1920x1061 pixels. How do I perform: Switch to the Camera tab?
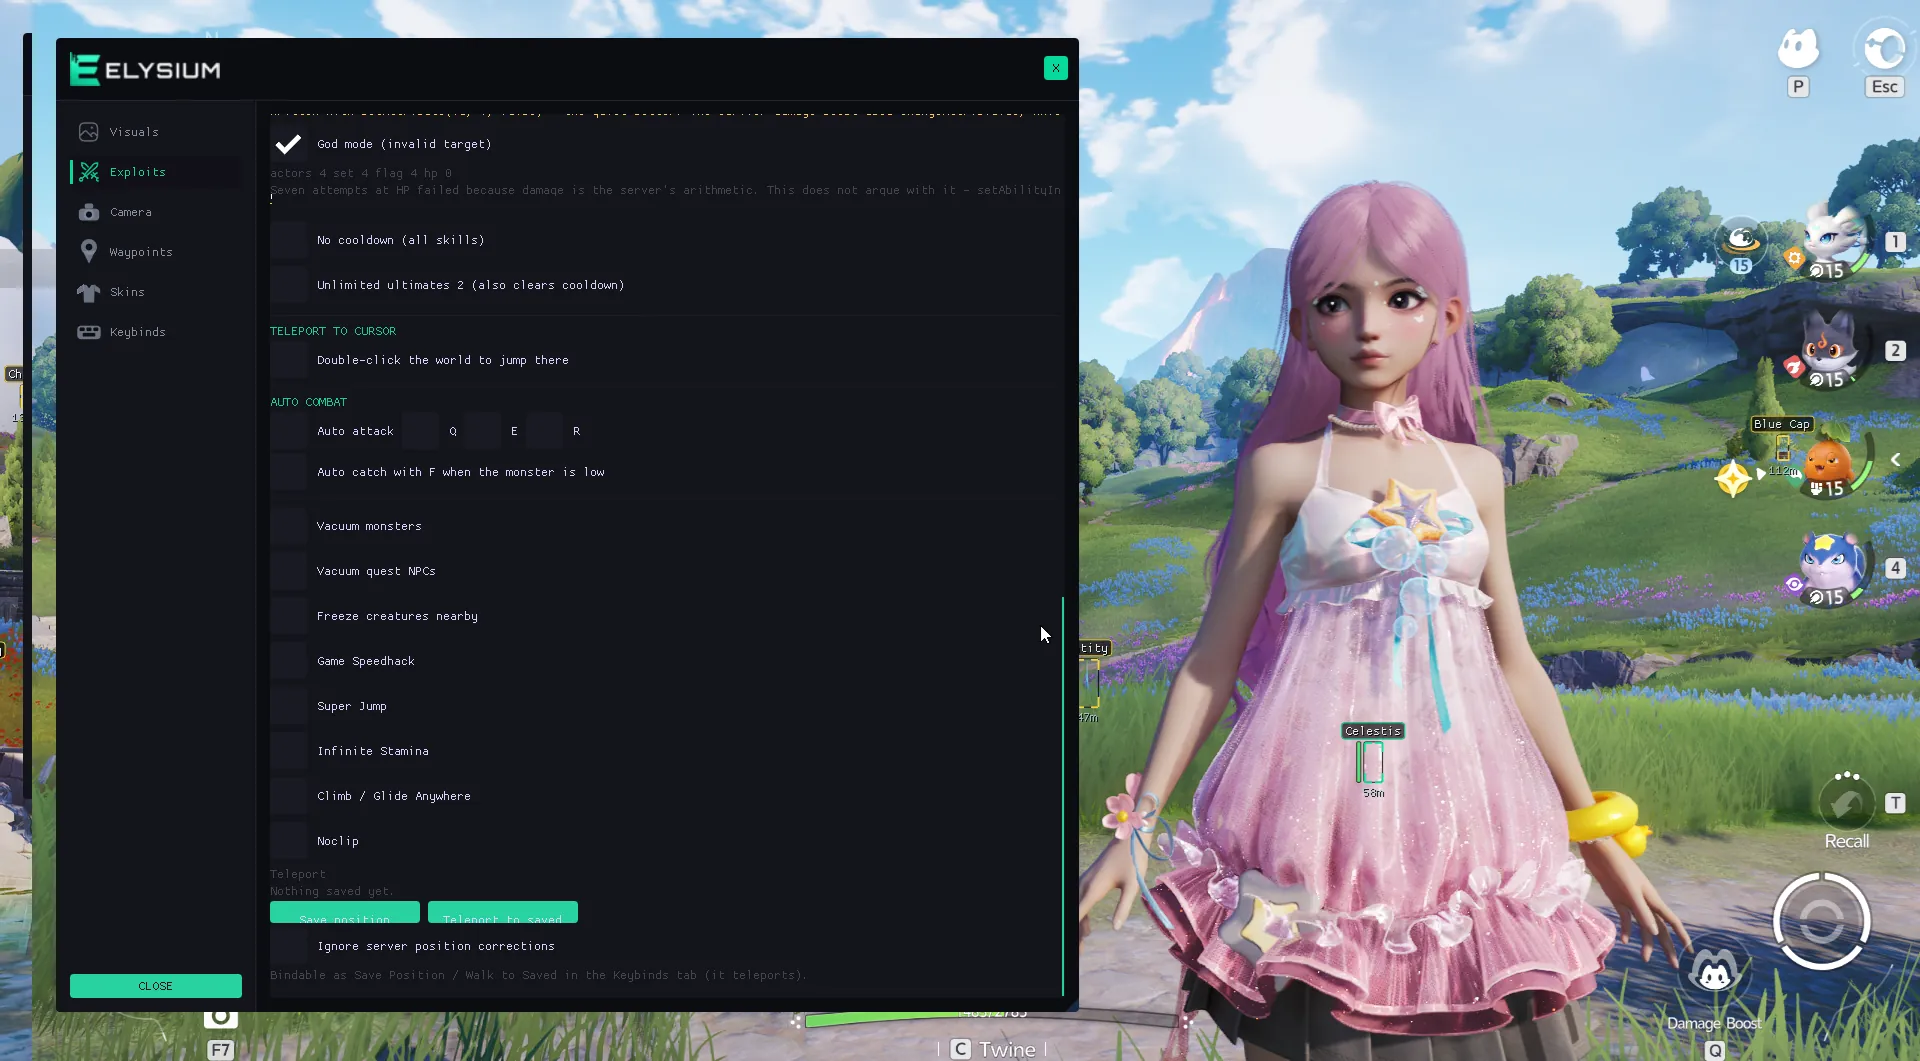(x=156, y=212)
